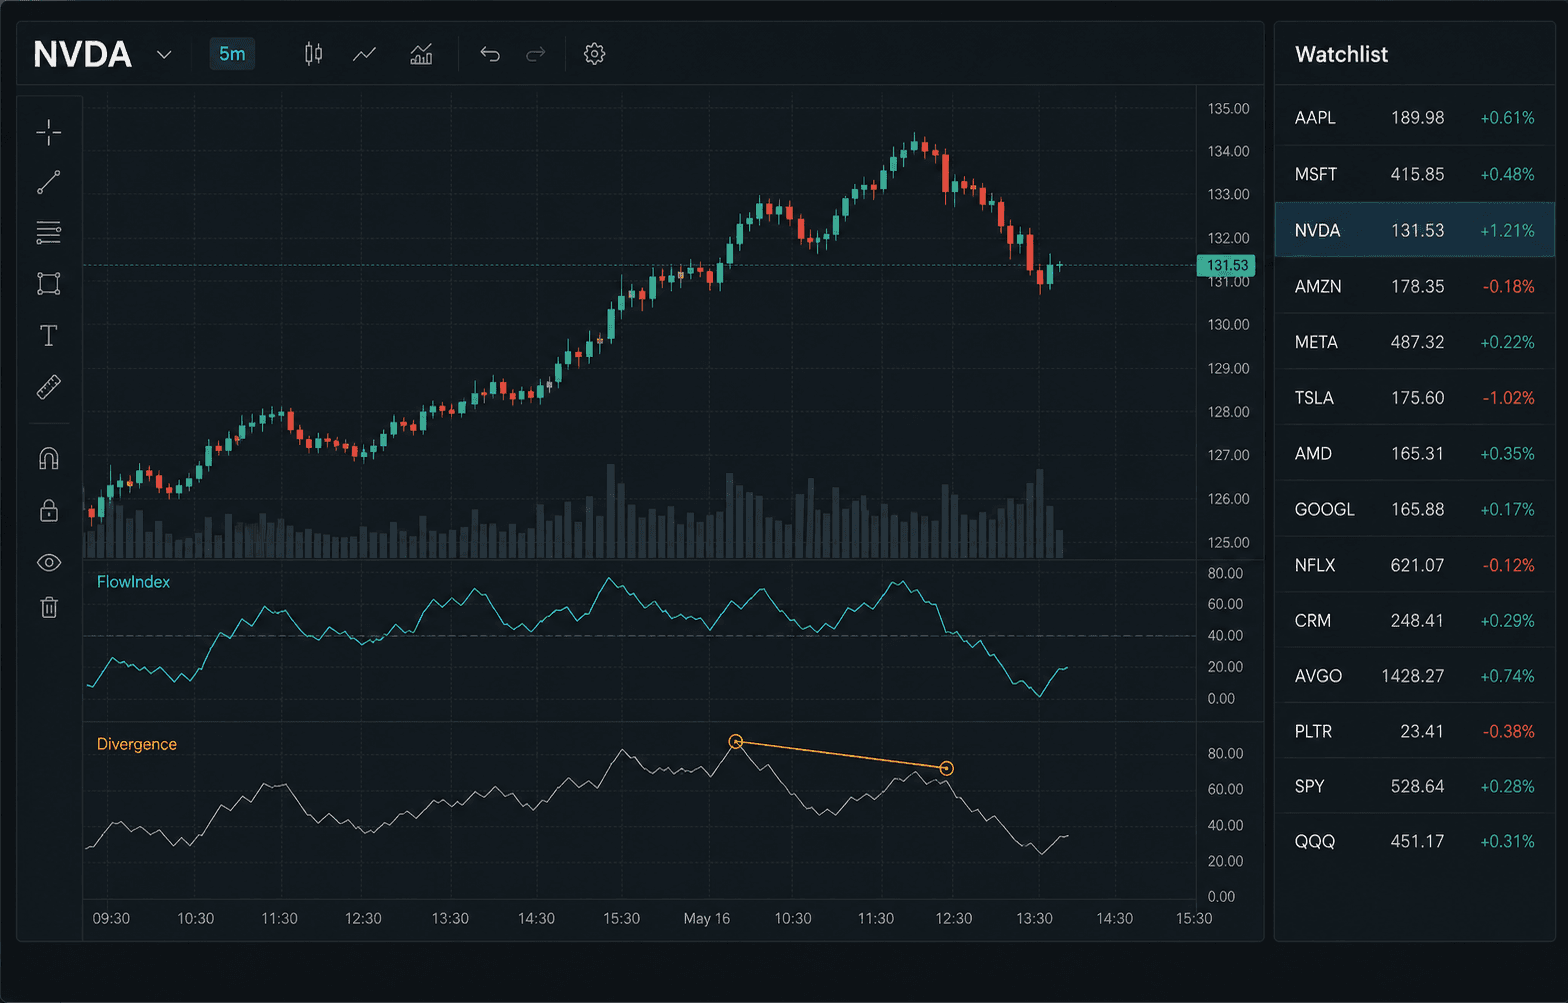Image resolution: width=1568 pixels, height=1003 pixels.
Task: Open the indicators chart icon
Action: (421, 54)
